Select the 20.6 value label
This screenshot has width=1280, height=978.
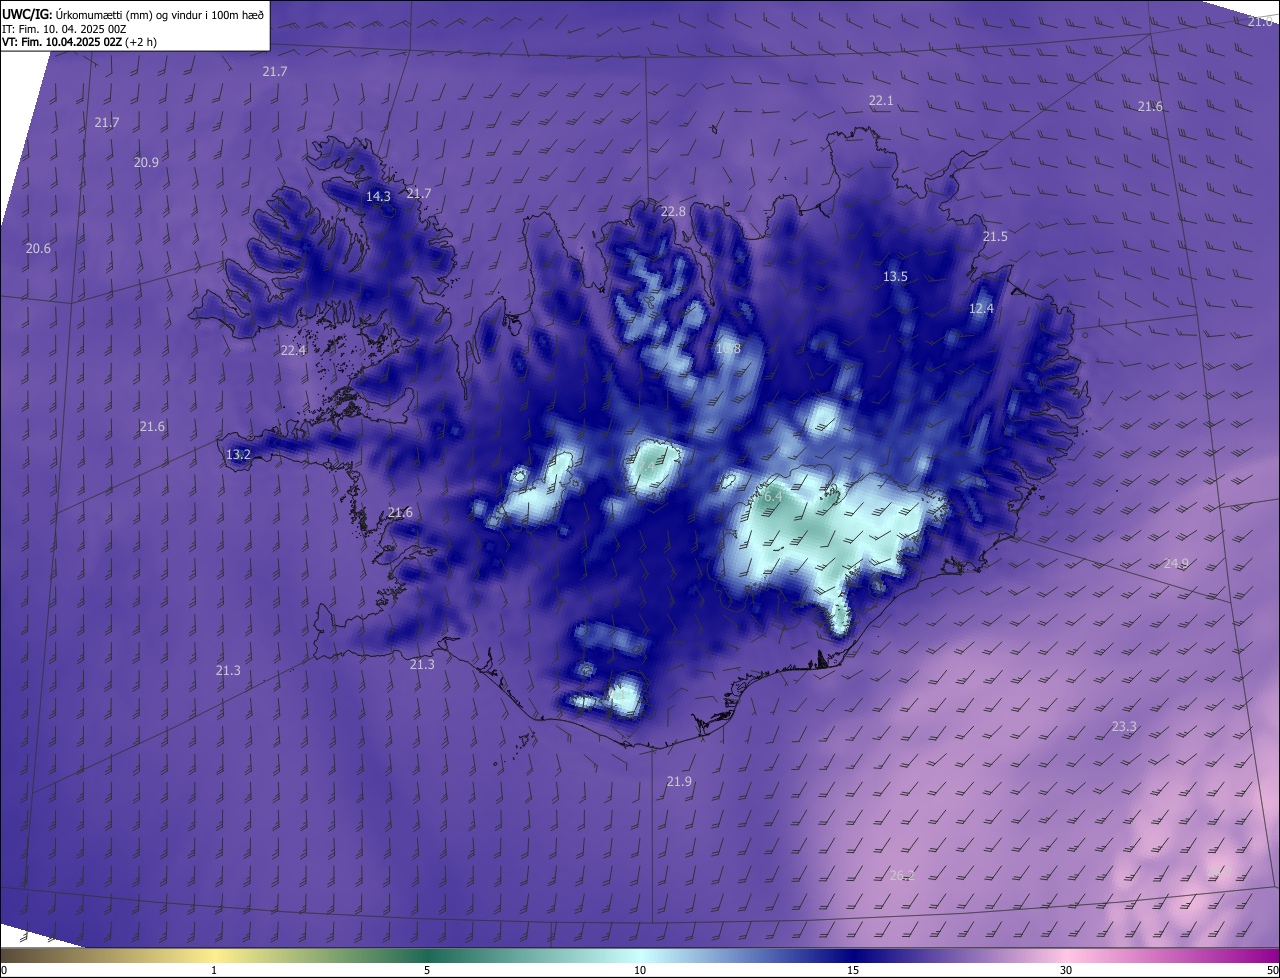(38, 248)
